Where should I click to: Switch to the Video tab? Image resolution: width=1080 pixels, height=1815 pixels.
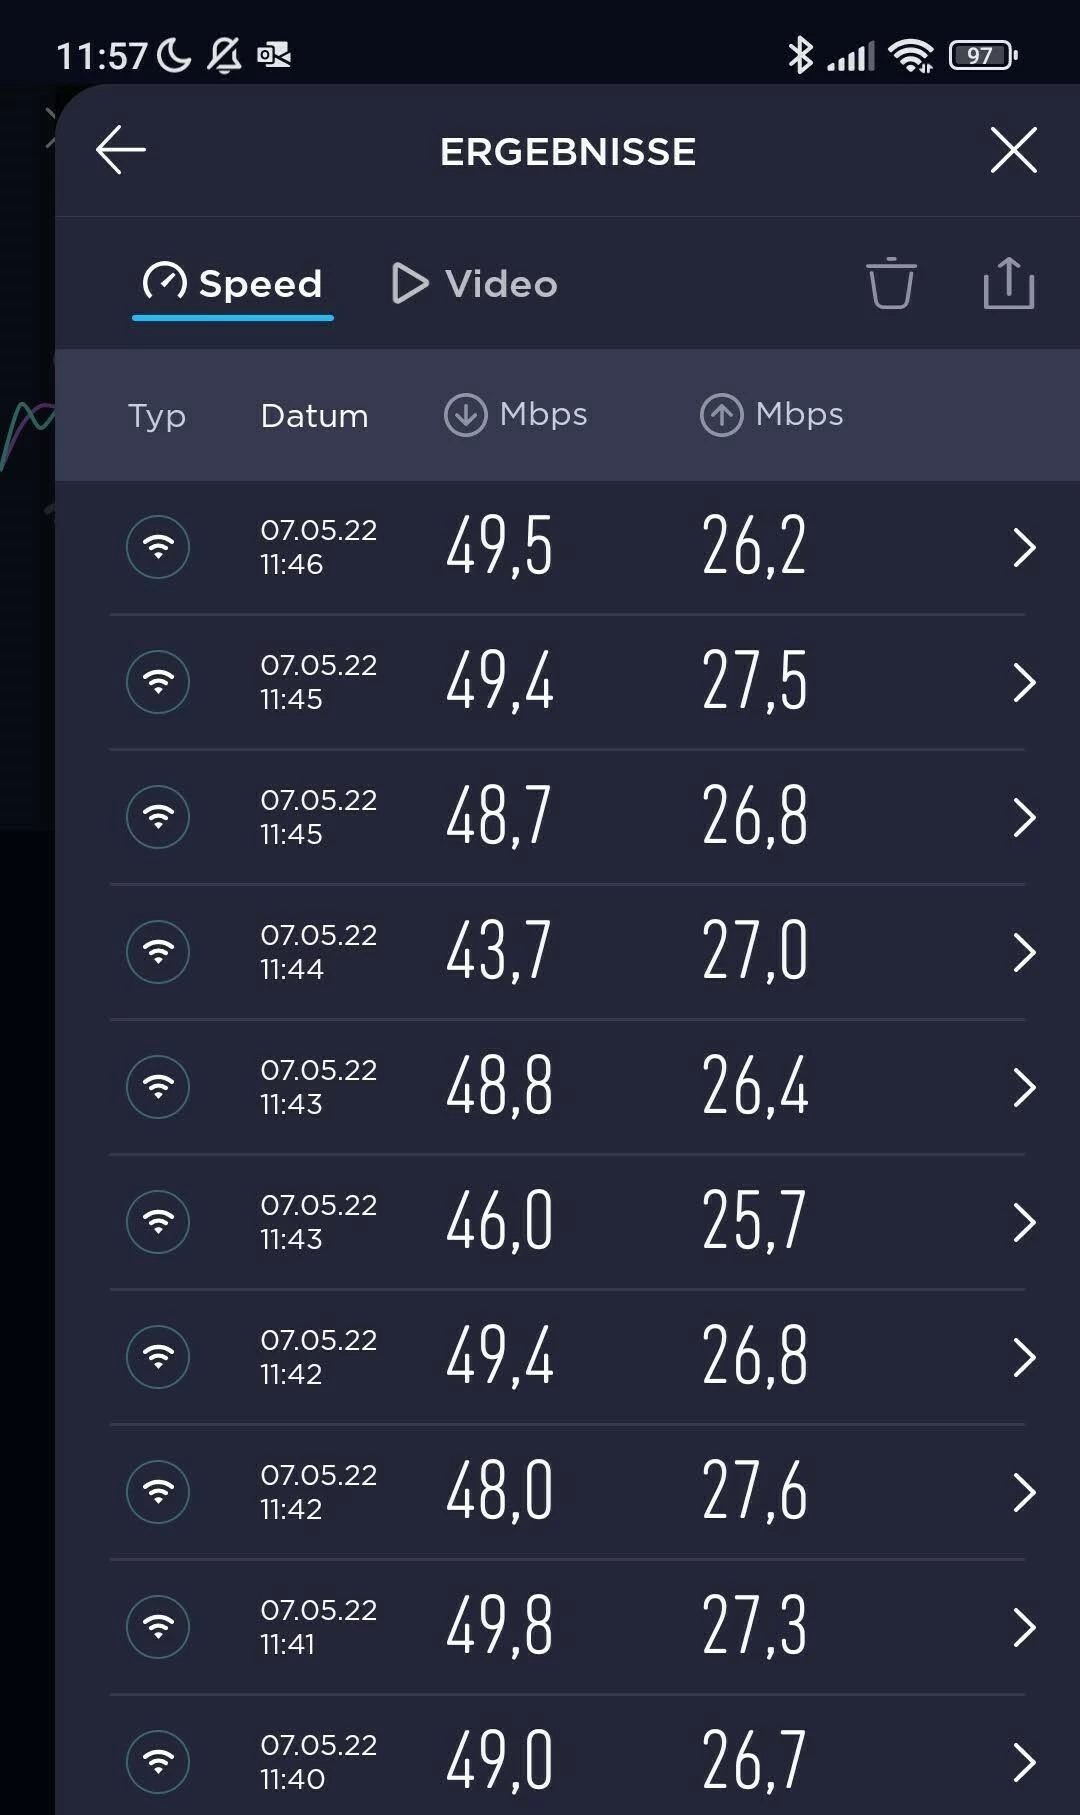pos(474,284)
